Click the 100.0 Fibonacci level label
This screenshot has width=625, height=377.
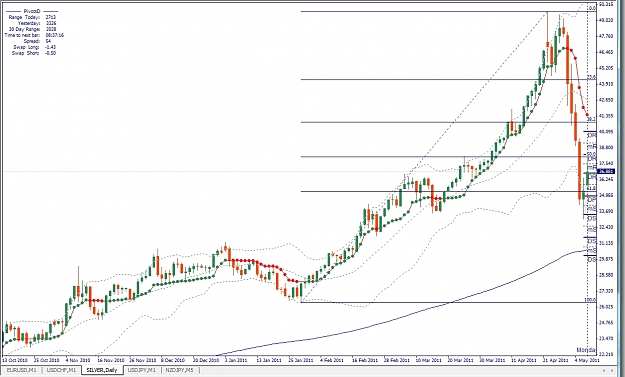[x=590, y=300]
